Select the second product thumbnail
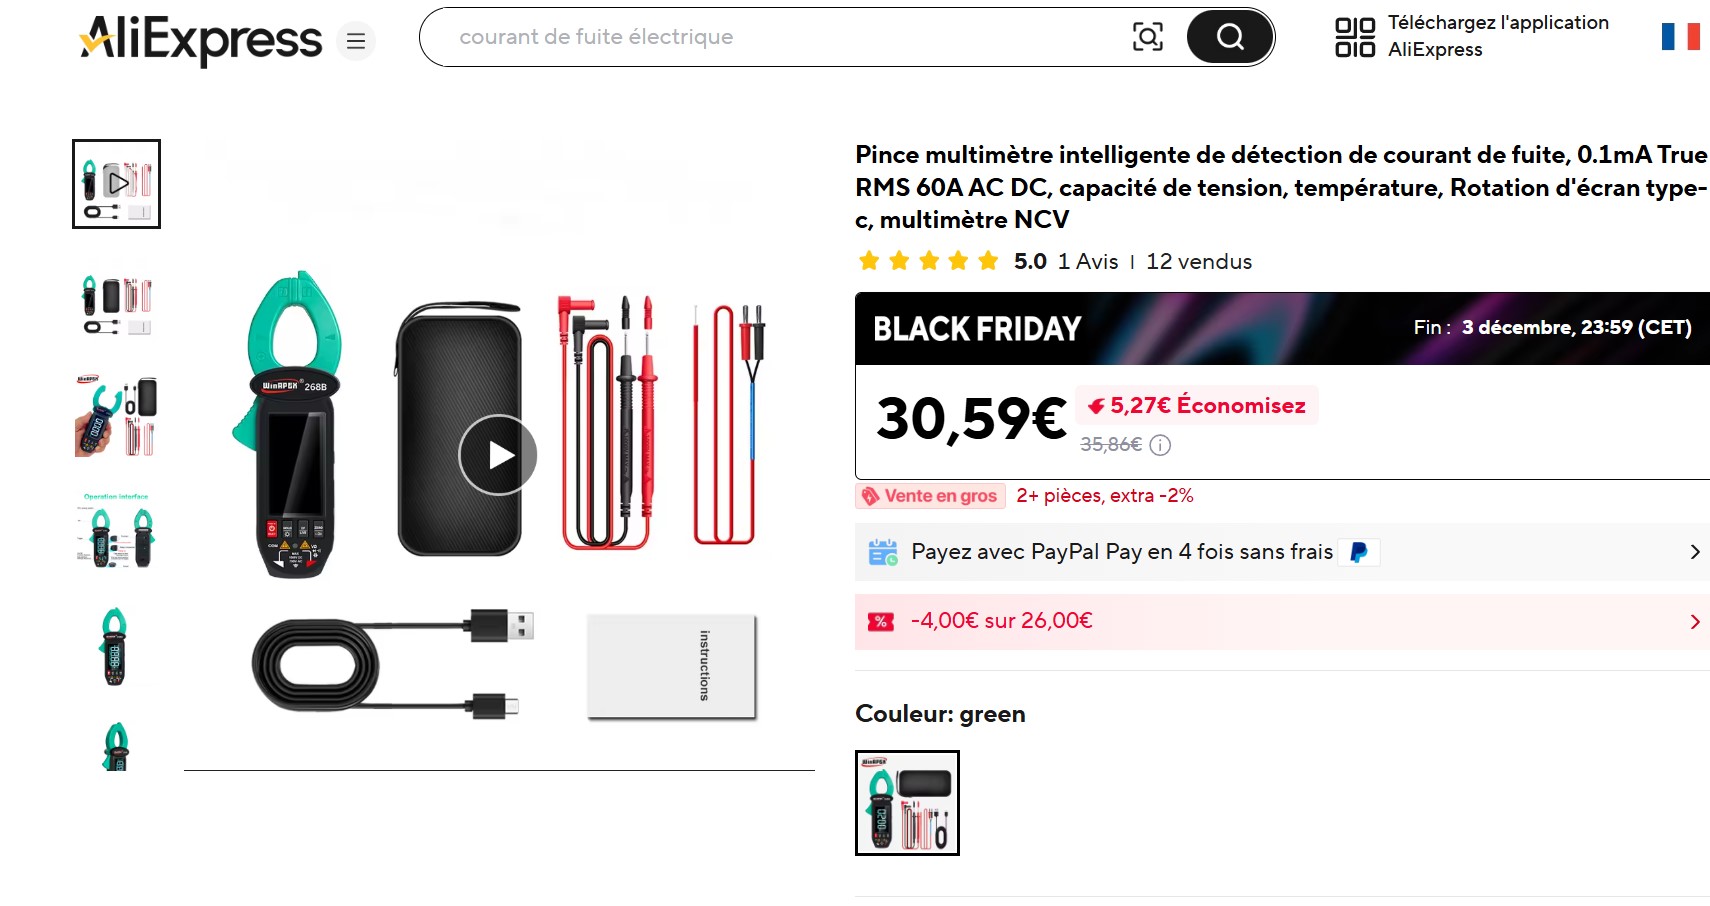 pos(116,302)
